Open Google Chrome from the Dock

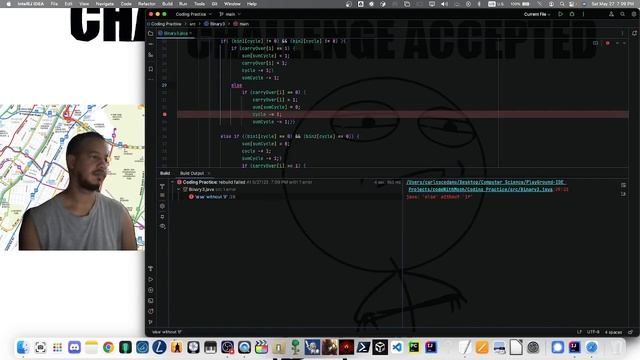[108, 347]
